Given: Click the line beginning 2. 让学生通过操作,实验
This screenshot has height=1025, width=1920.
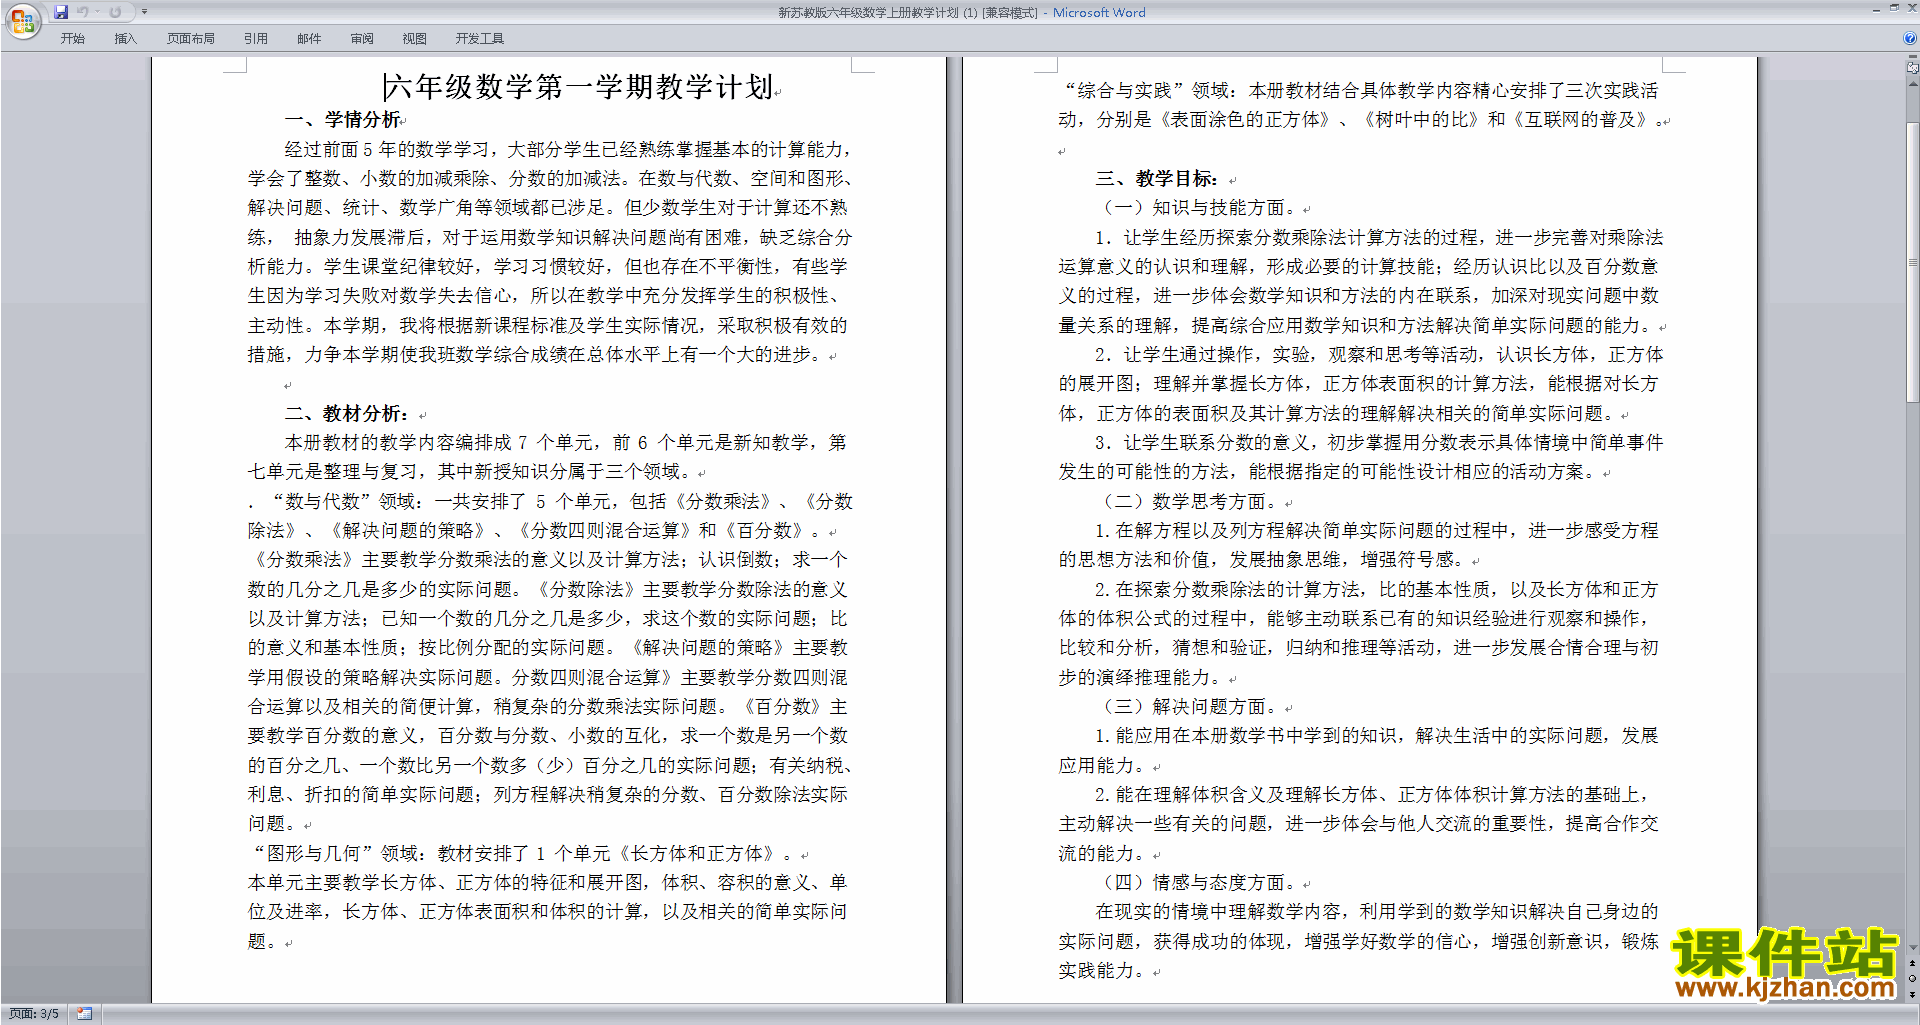Looking at the screenshot, I should coord(1379,355).
